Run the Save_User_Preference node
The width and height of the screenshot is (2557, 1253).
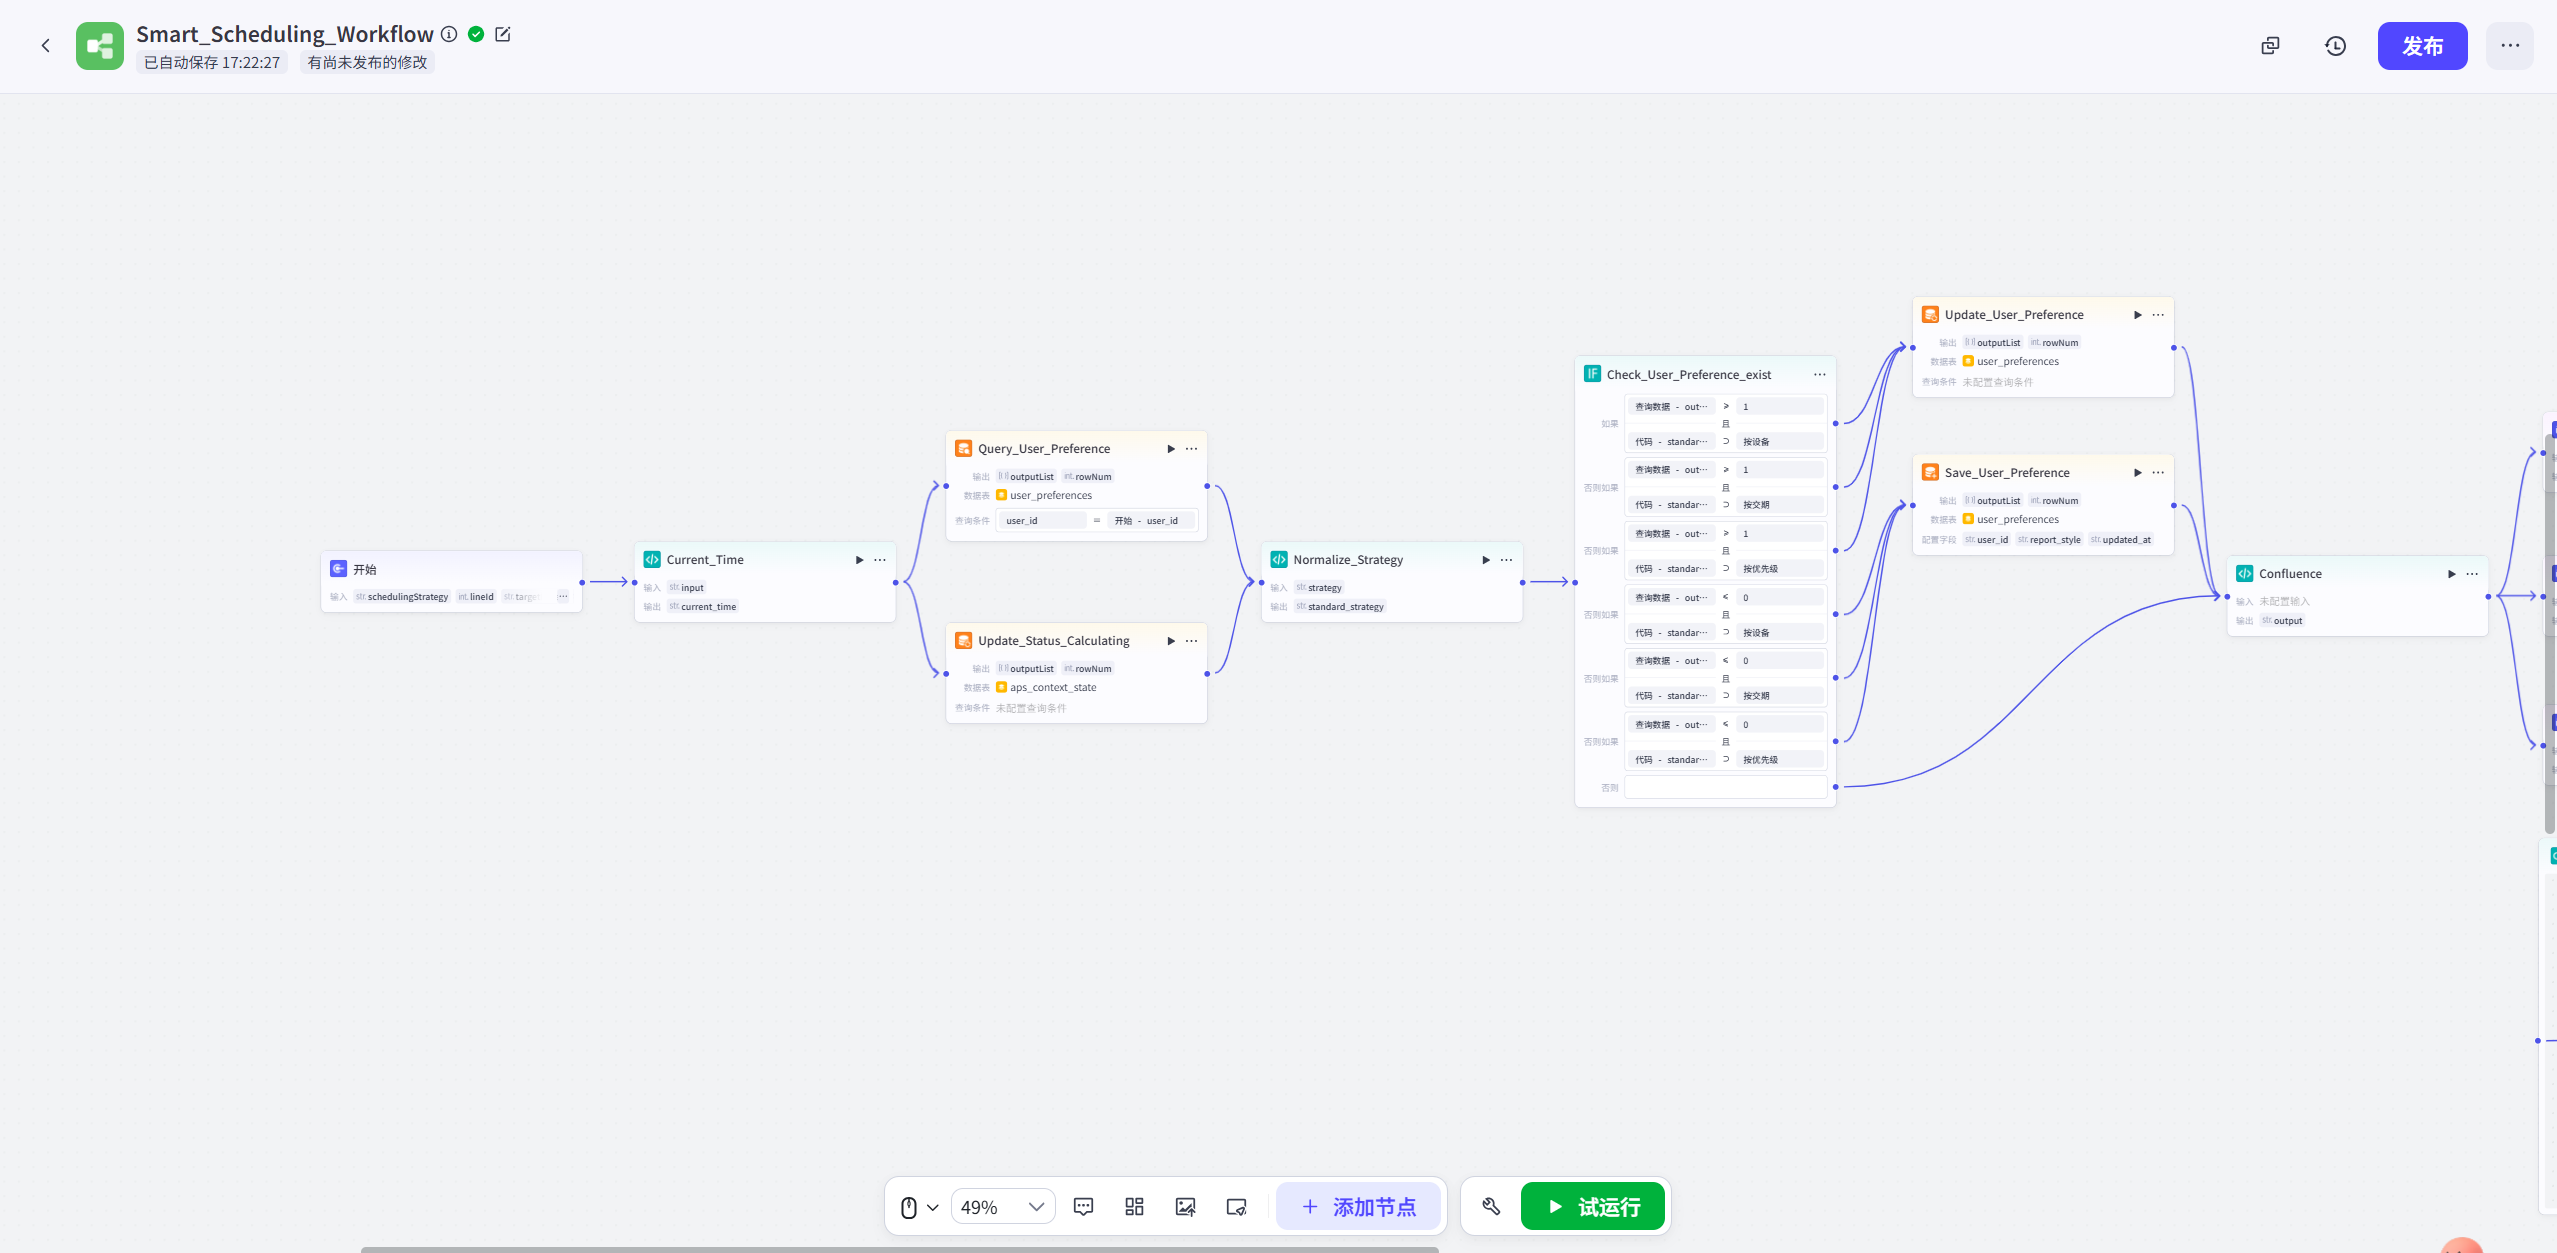(2138, 473)
